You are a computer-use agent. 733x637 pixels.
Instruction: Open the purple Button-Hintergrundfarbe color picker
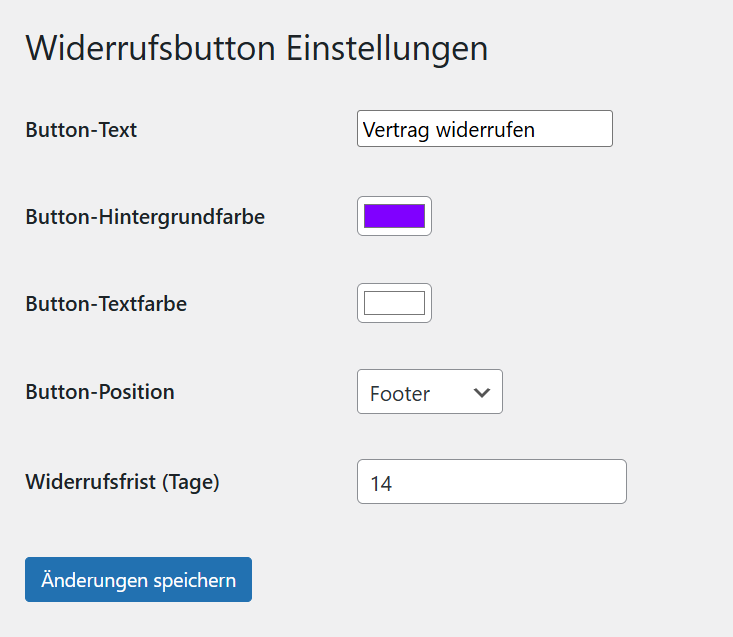(x=394, y=216)
